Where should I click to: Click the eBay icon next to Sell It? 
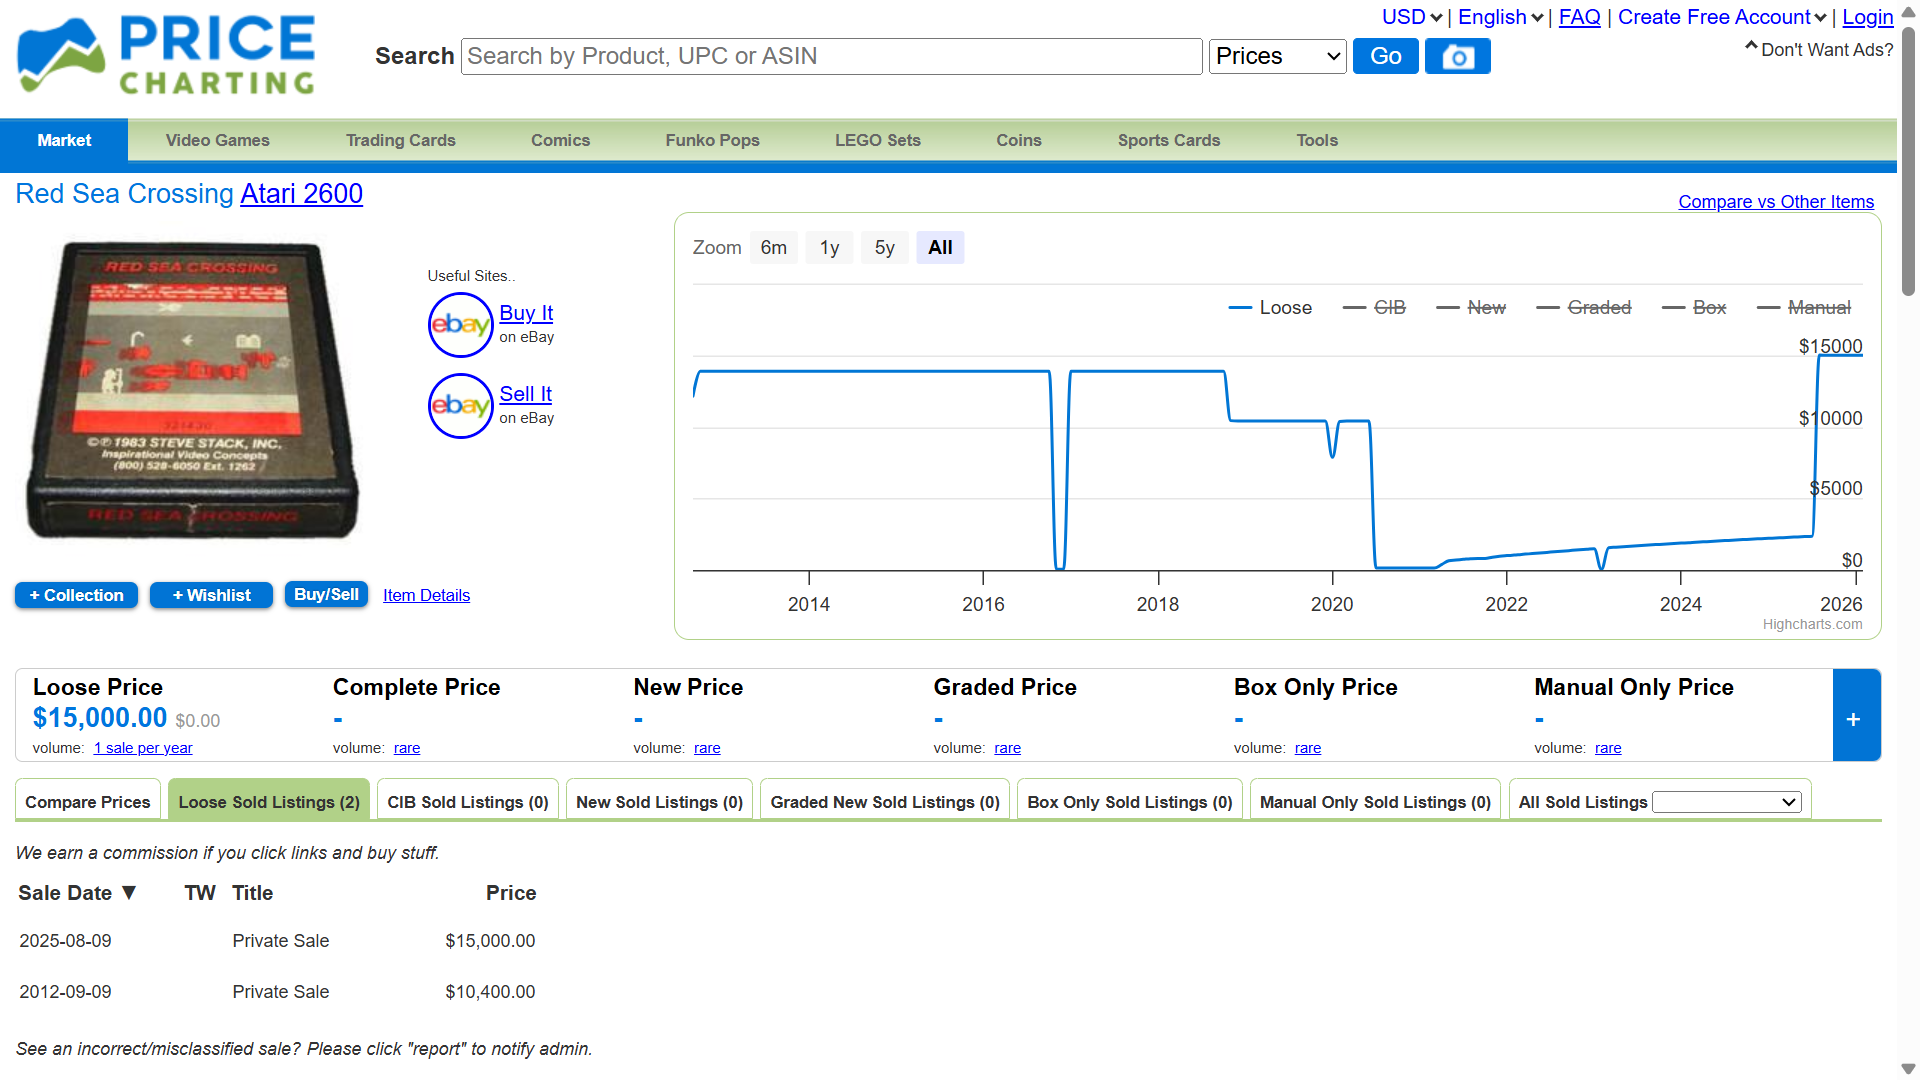pos(460,406)
